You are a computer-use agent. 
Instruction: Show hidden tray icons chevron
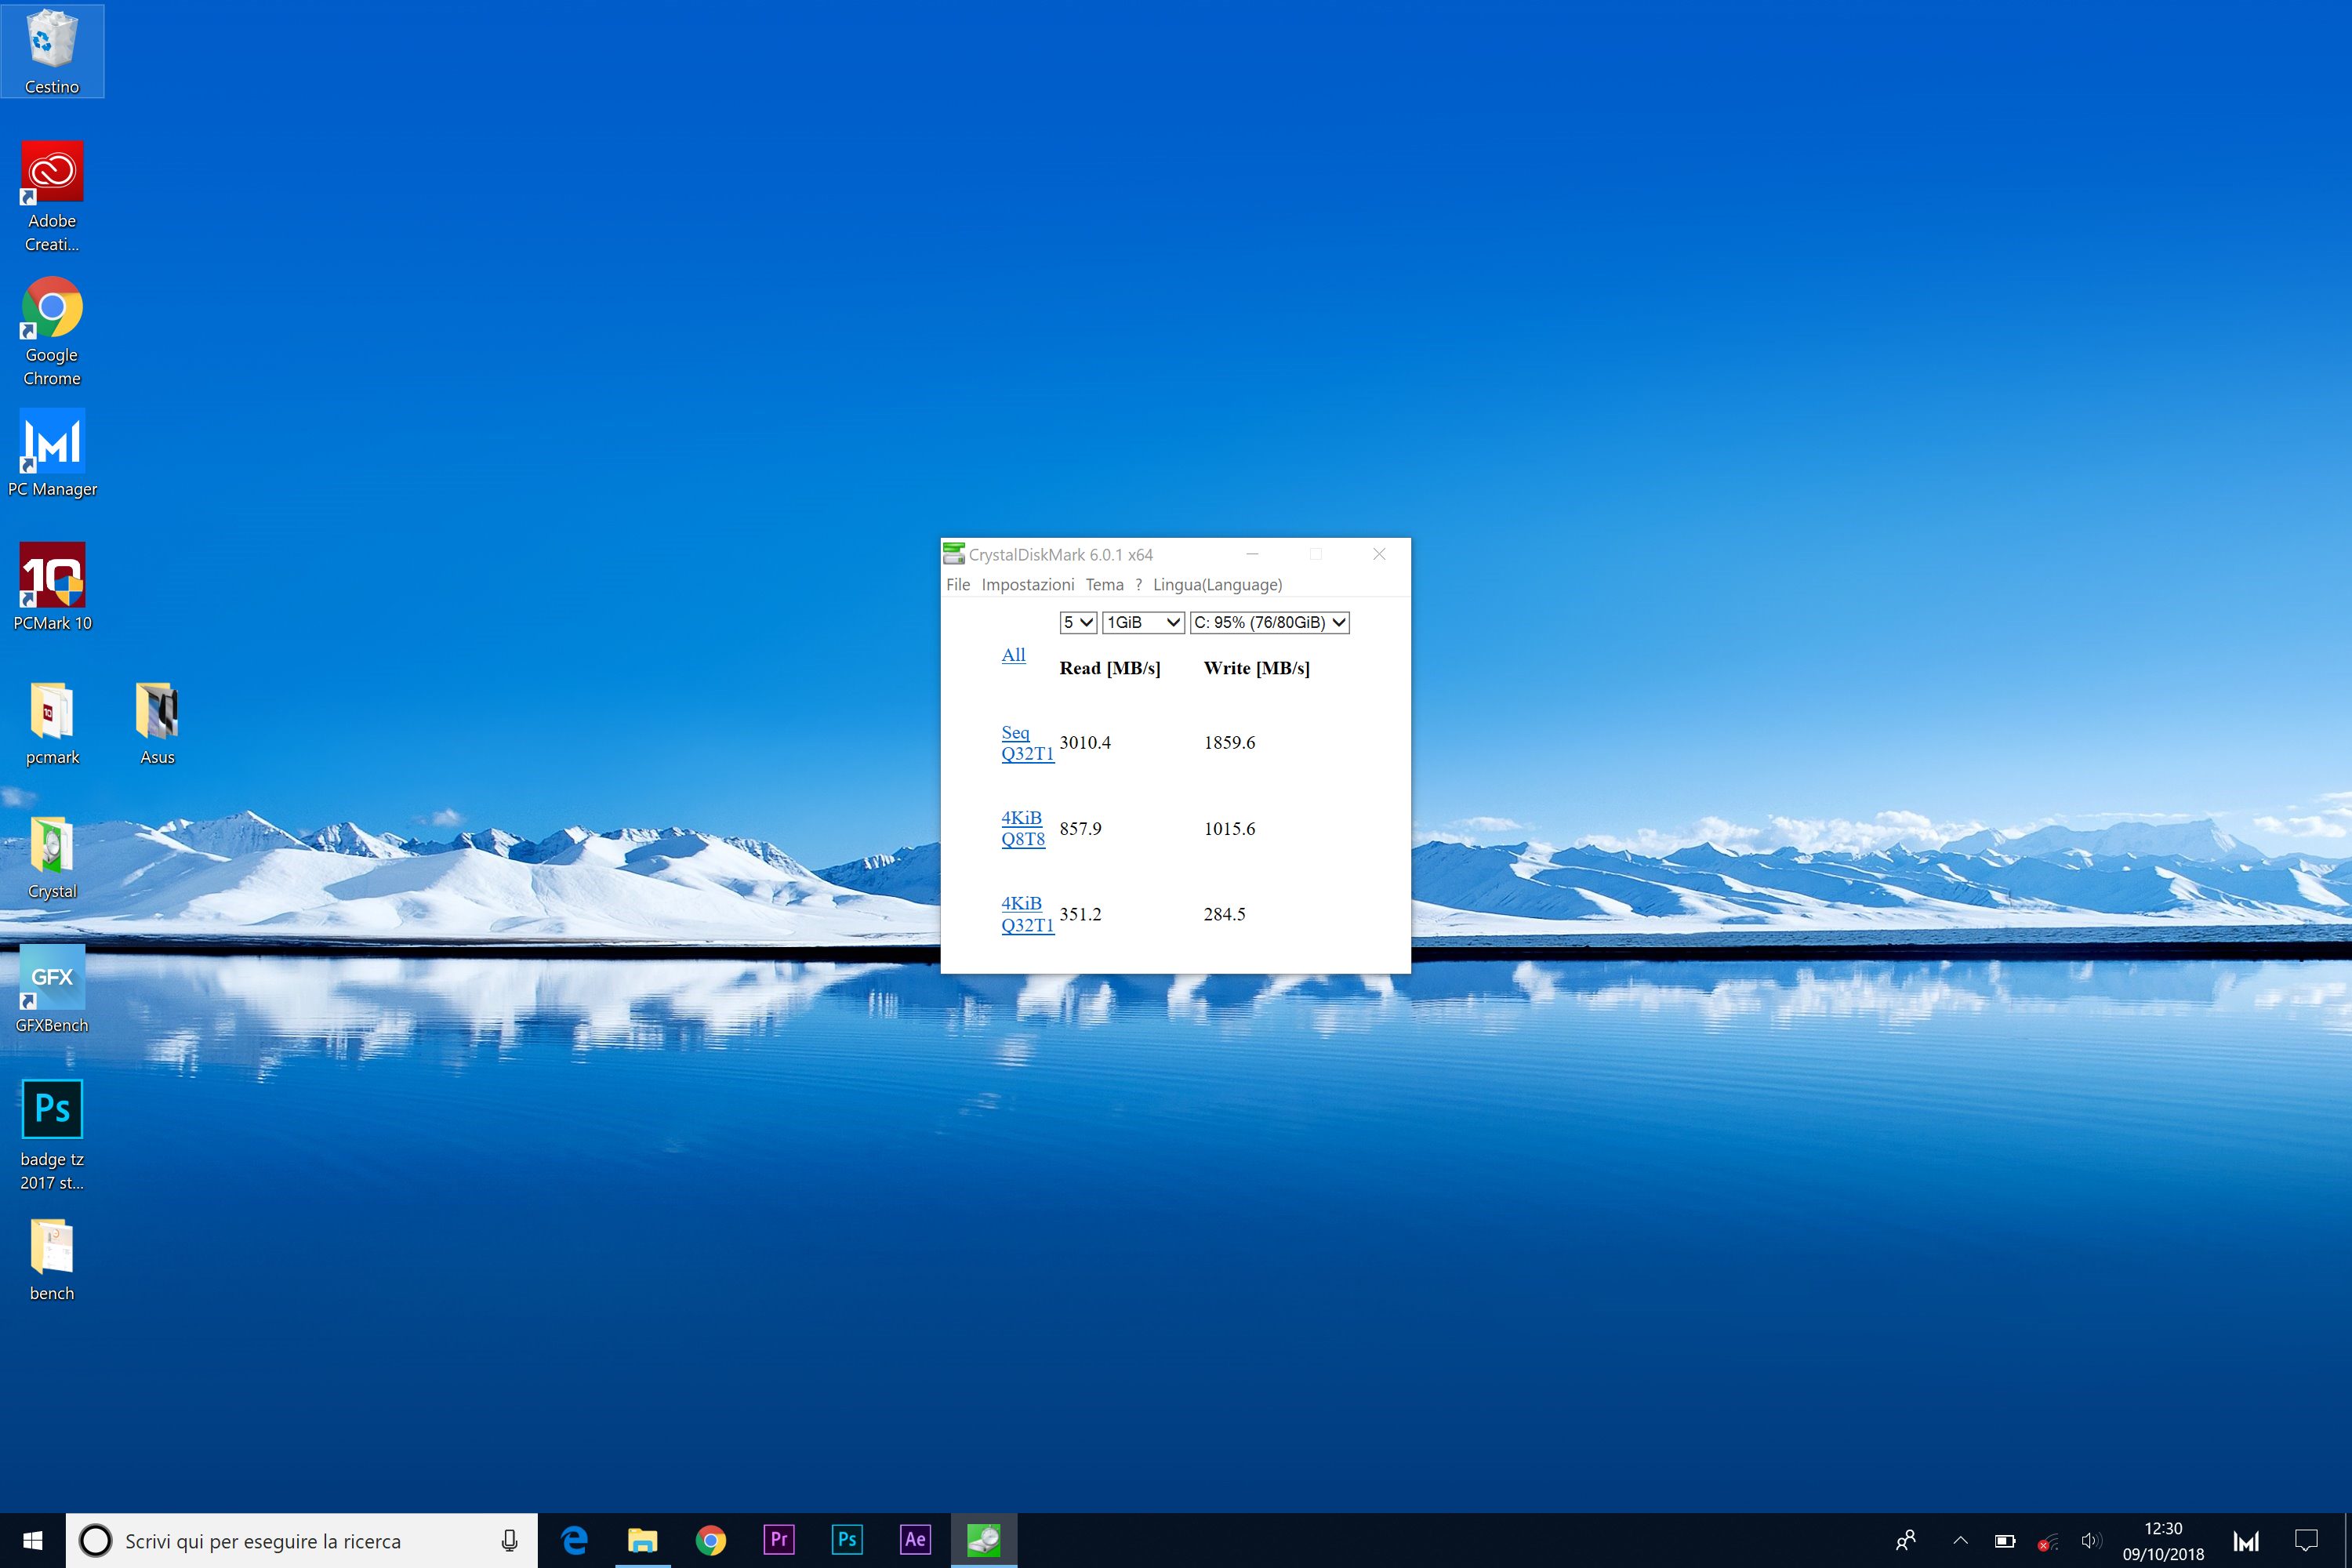[1960, 1541]
